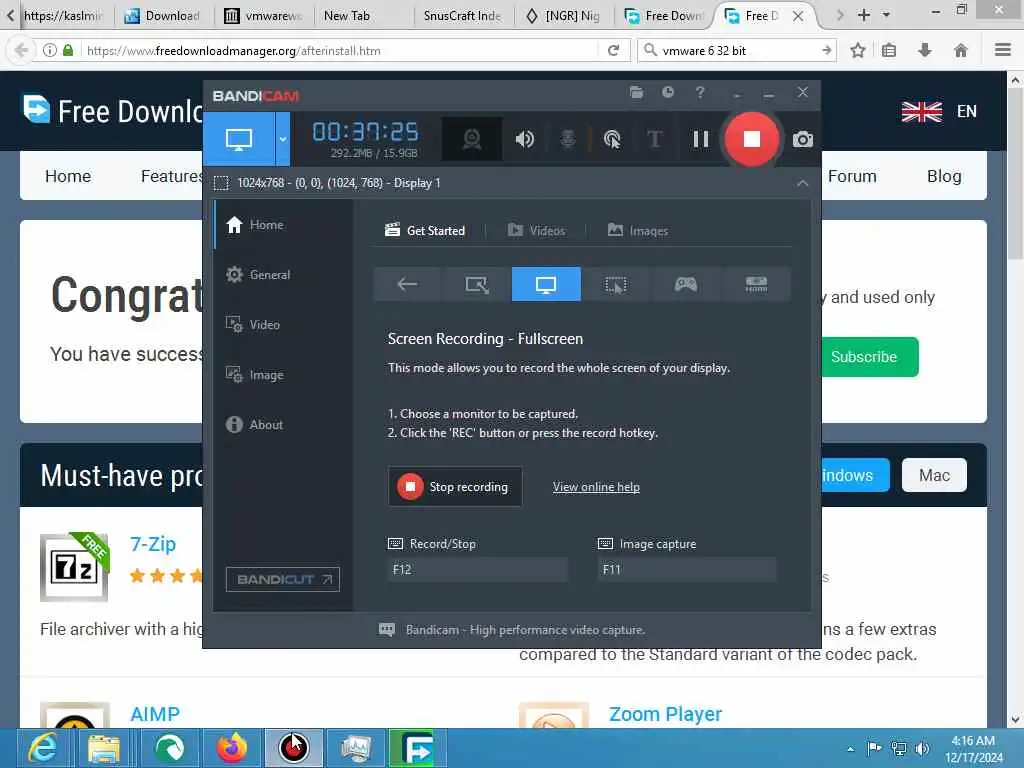Select the screen recording mode button in Bandicam
Viewport: 1024px width, 768px height.
coord(238,139)
